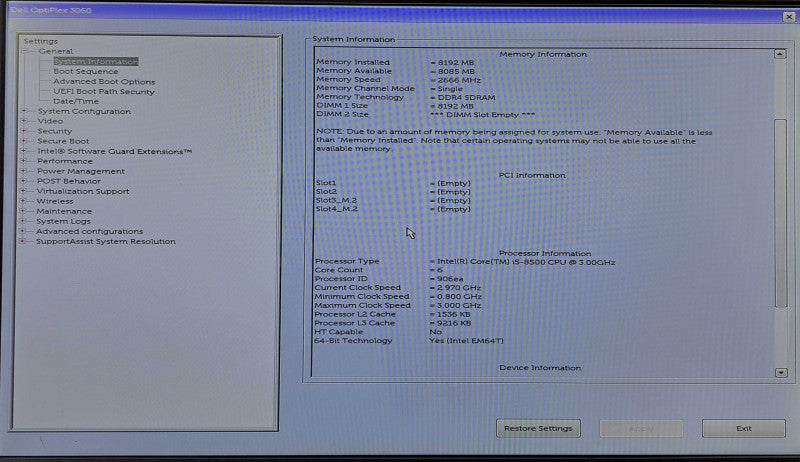Select Secure Boot category label

pos(63,141)
